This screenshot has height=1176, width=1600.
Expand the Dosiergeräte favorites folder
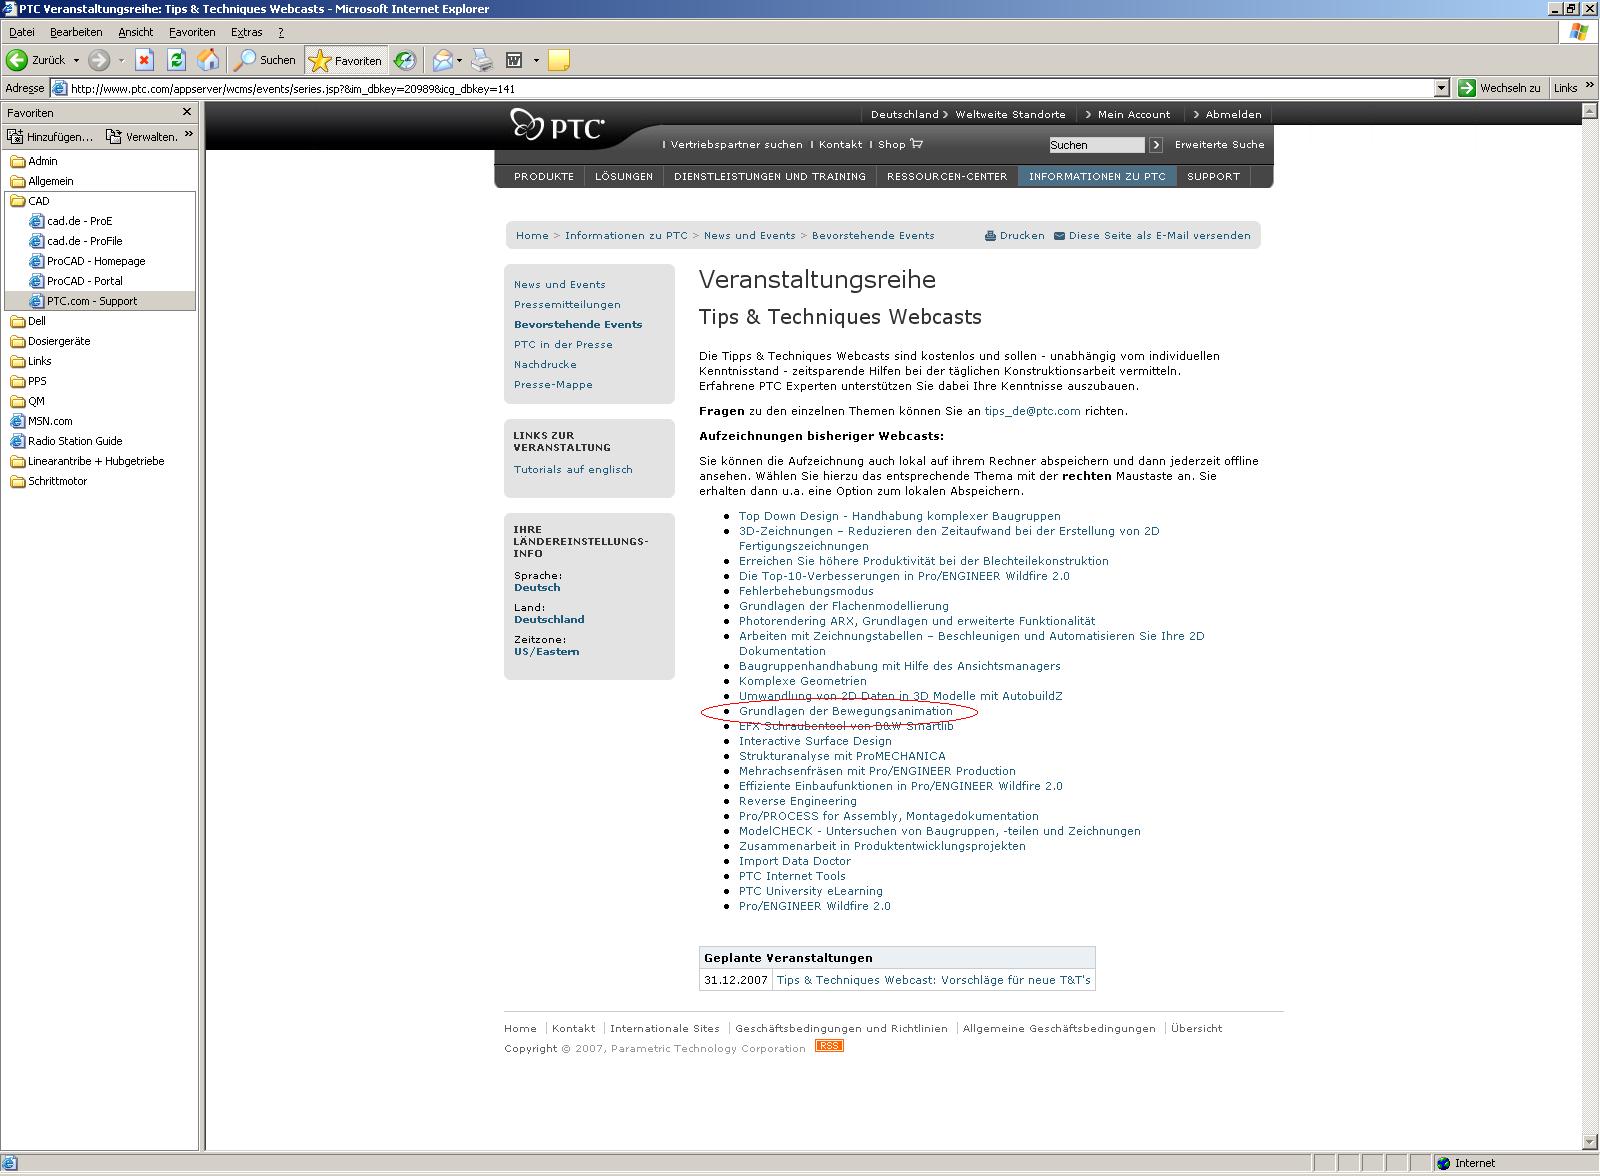(49, 341)
